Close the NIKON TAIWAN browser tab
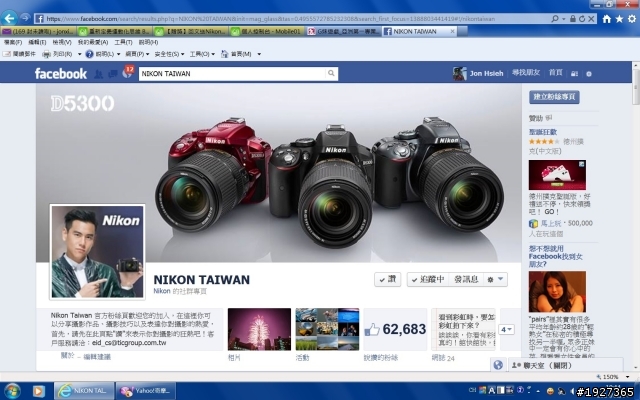Screen dimensions: 640x400 (x=452, y=31)
